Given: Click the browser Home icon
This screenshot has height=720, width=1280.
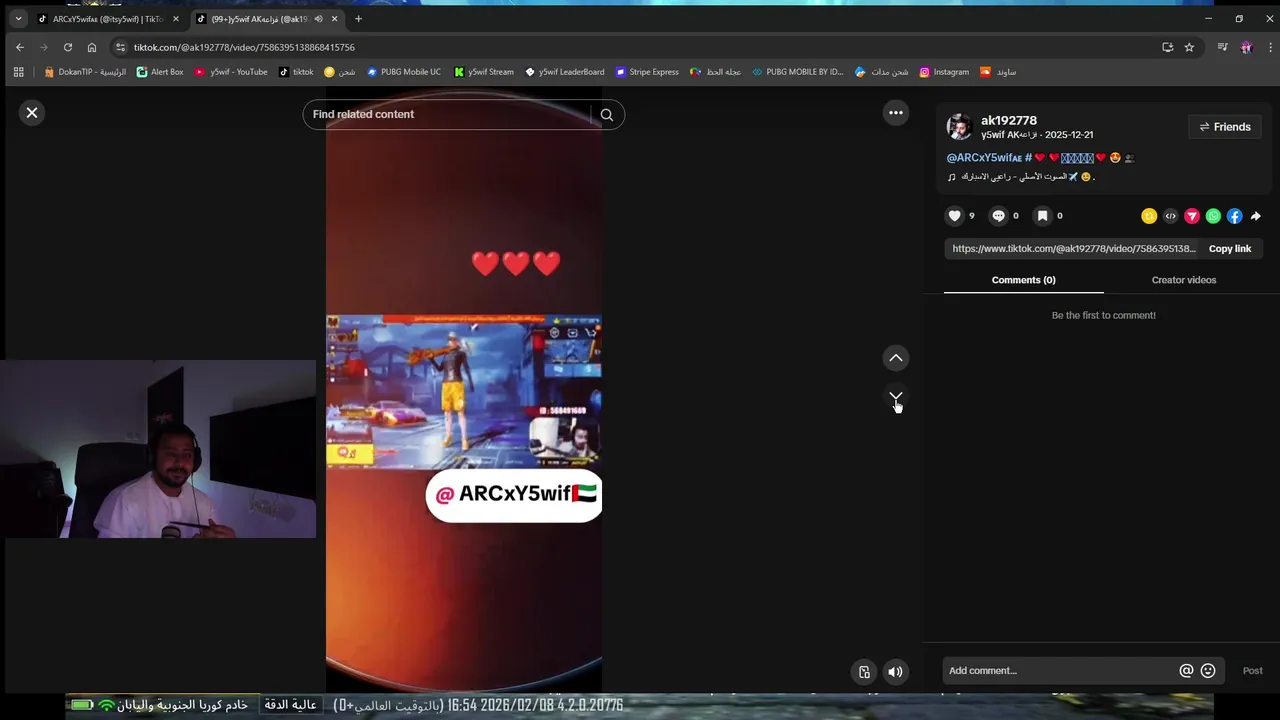Looking at the screenshot, I should click(92, 47).
